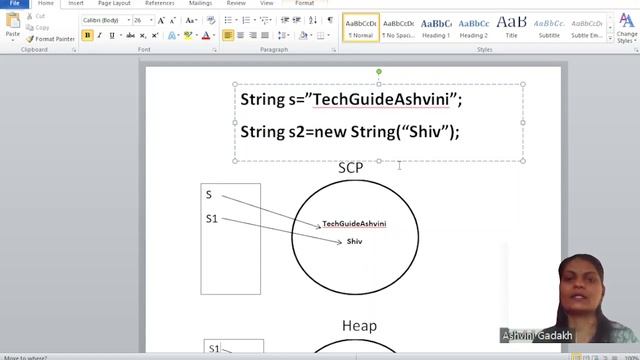Expand the Styles pane launcher
Viewport: 640px width, 360px height.
click(x=636, y=50)
